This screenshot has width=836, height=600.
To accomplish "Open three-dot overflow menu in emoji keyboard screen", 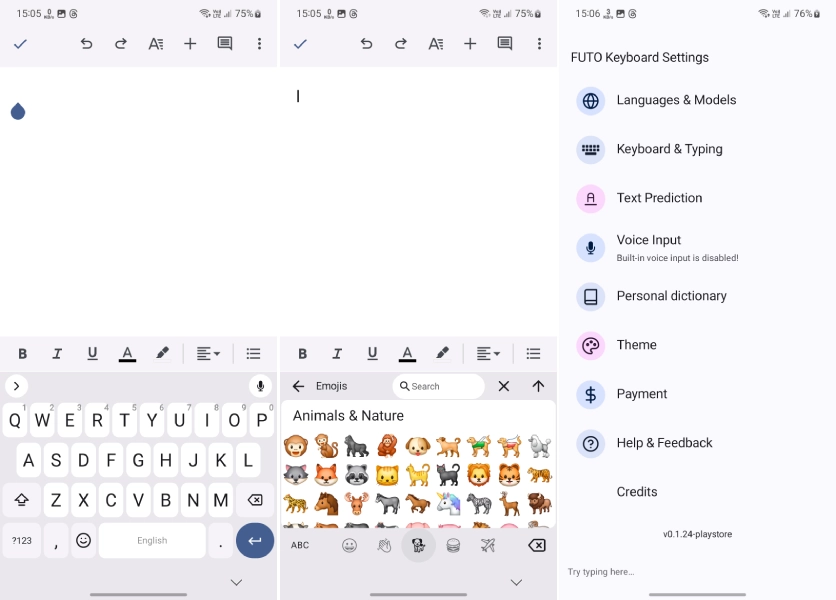I will click(539, 44).
